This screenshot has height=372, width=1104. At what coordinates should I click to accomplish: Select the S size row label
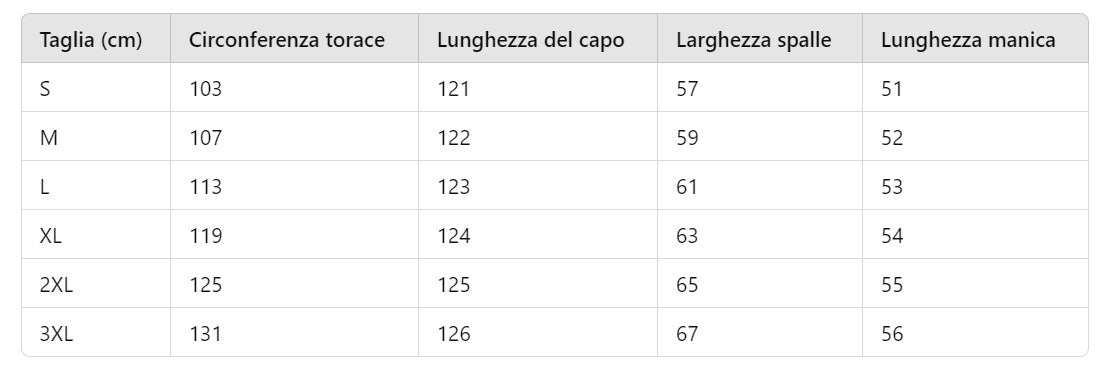point(45,89)
